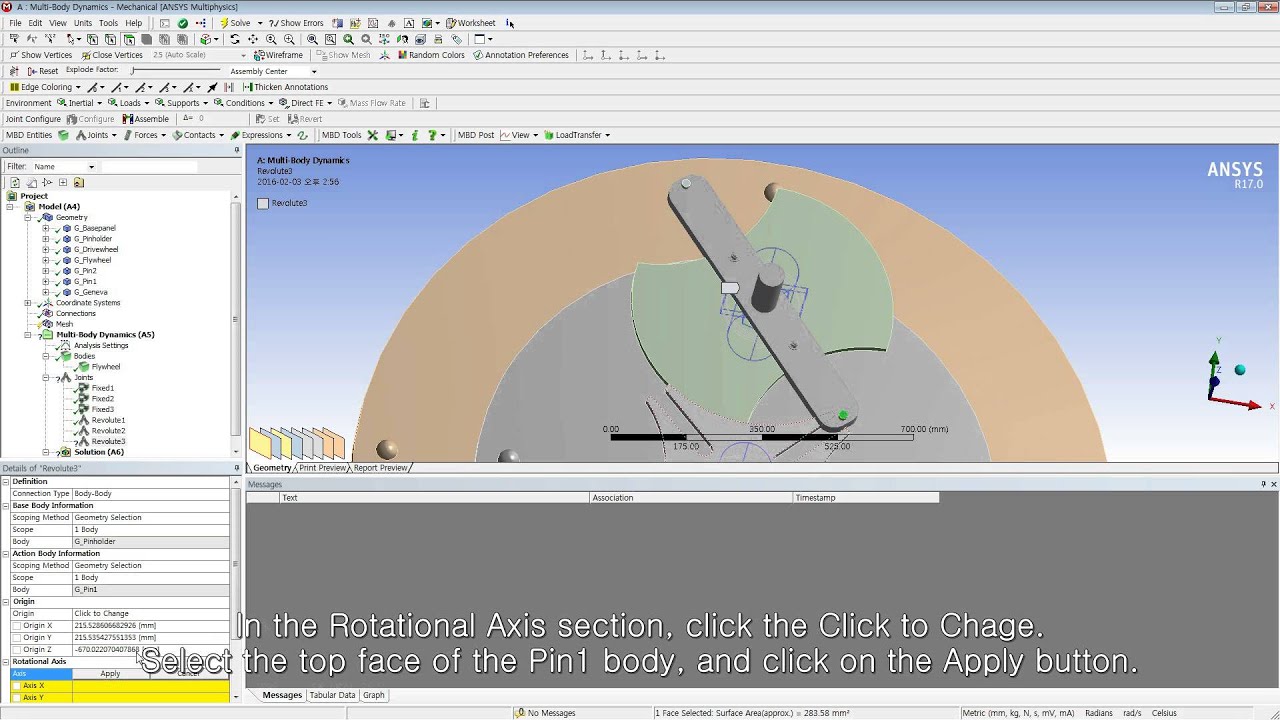Open the Worksheet view

click(x=471, y=23)
